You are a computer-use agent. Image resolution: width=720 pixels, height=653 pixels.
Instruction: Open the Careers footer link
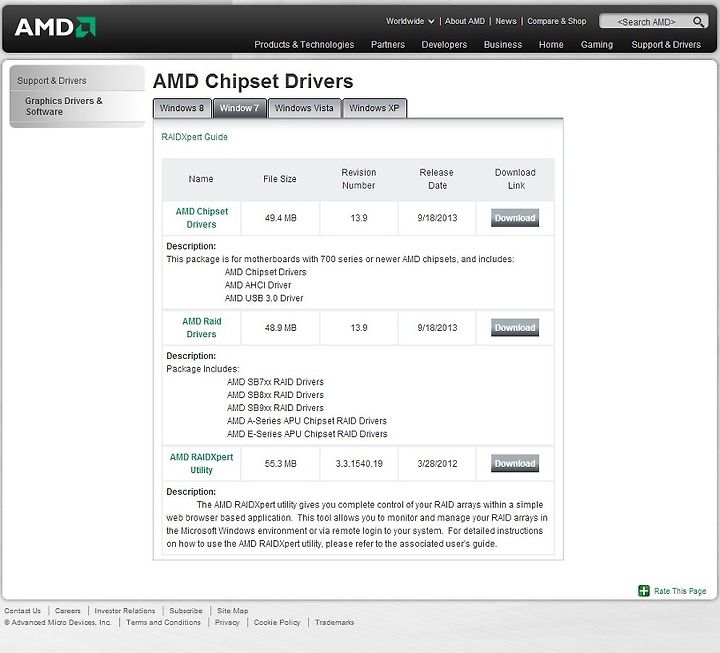(68, 611)
